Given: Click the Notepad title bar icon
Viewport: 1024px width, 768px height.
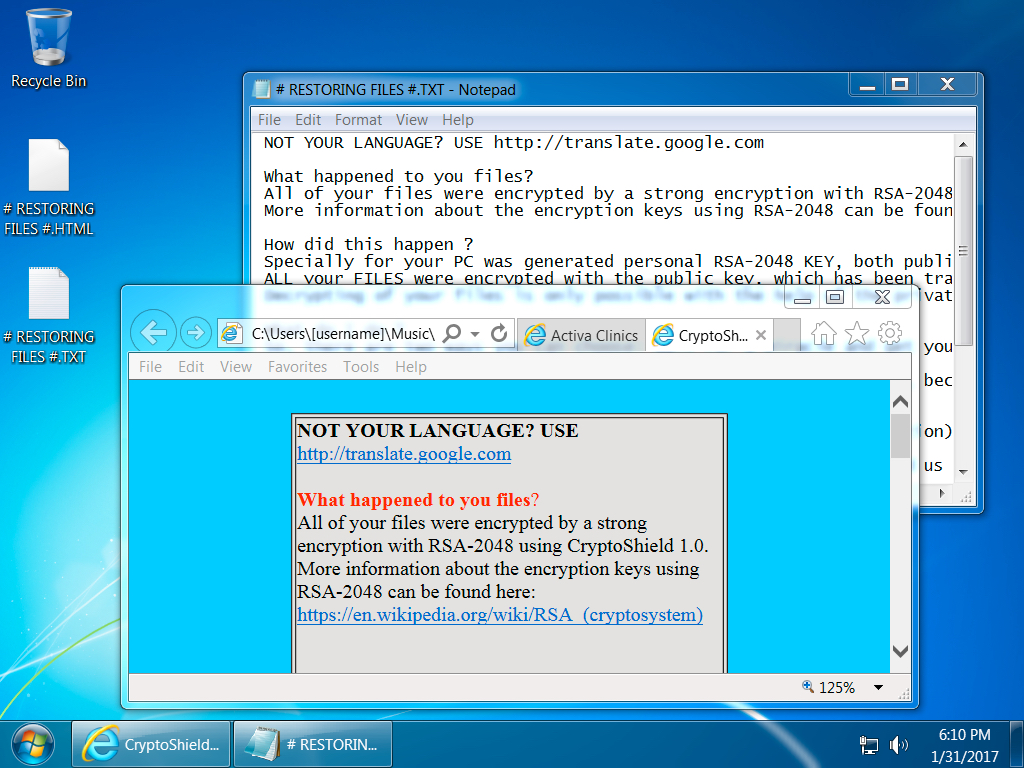Looking at the screenshot, I should click(261, 89).
